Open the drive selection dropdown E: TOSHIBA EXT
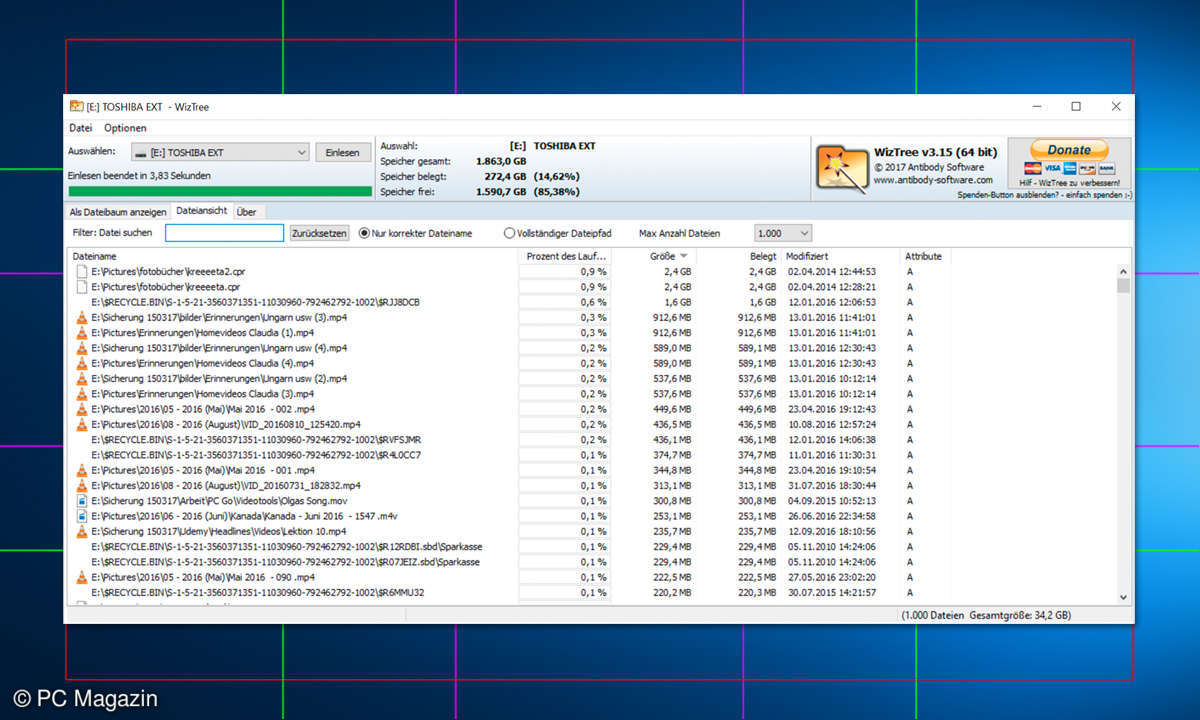This screenshot has width=1200, height=720. tap(221, 152)
